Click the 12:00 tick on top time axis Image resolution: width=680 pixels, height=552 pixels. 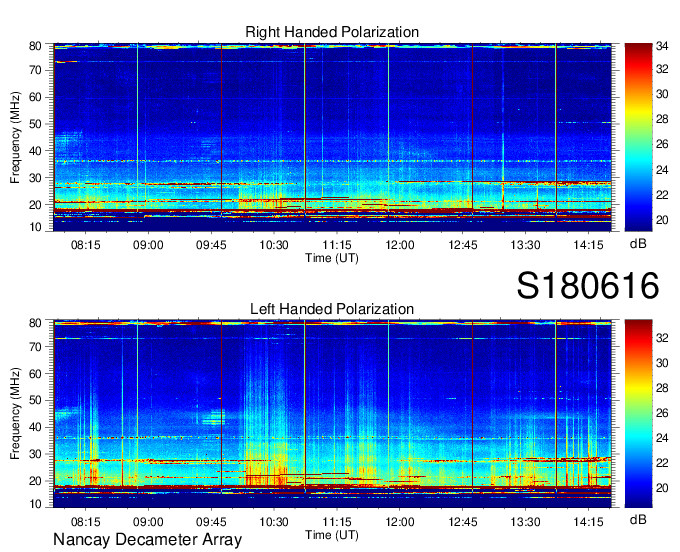(400, 245)
